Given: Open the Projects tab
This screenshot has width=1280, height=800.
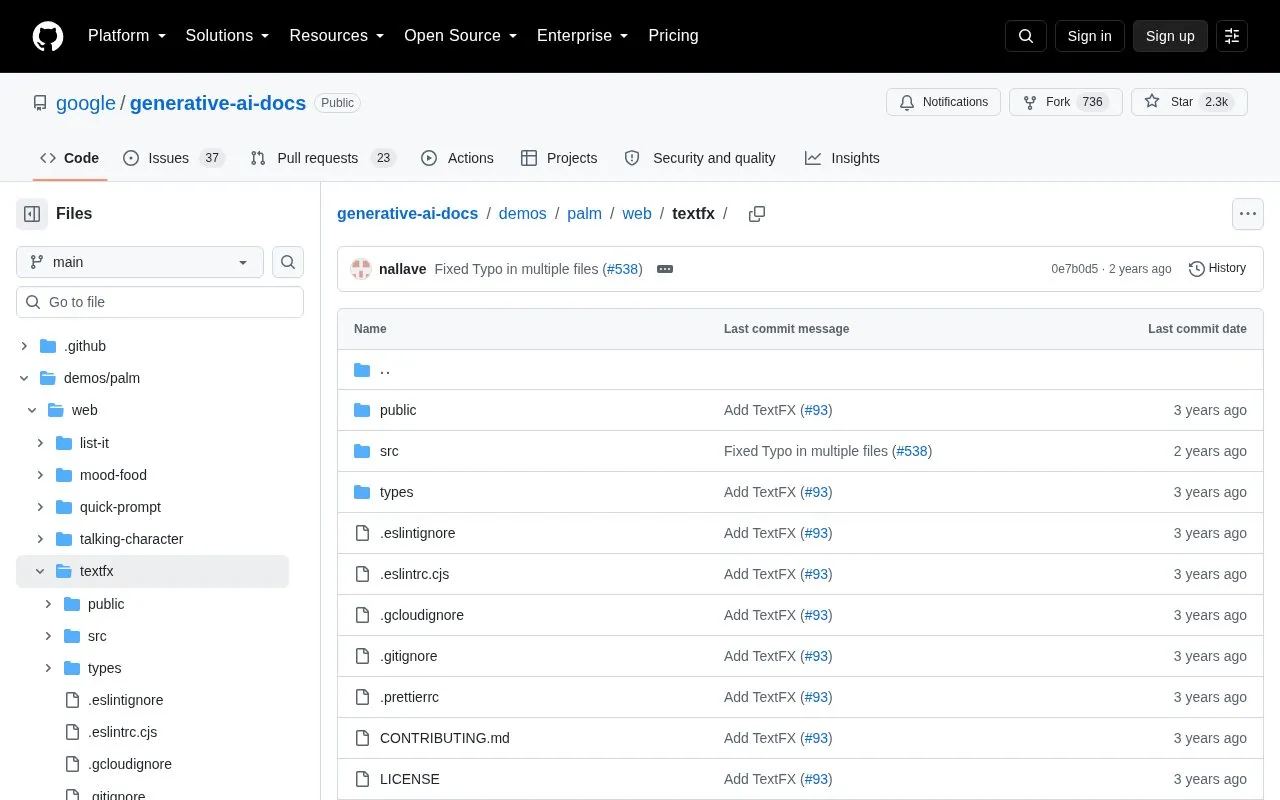Looking at the screenshot, I should 559,158.
